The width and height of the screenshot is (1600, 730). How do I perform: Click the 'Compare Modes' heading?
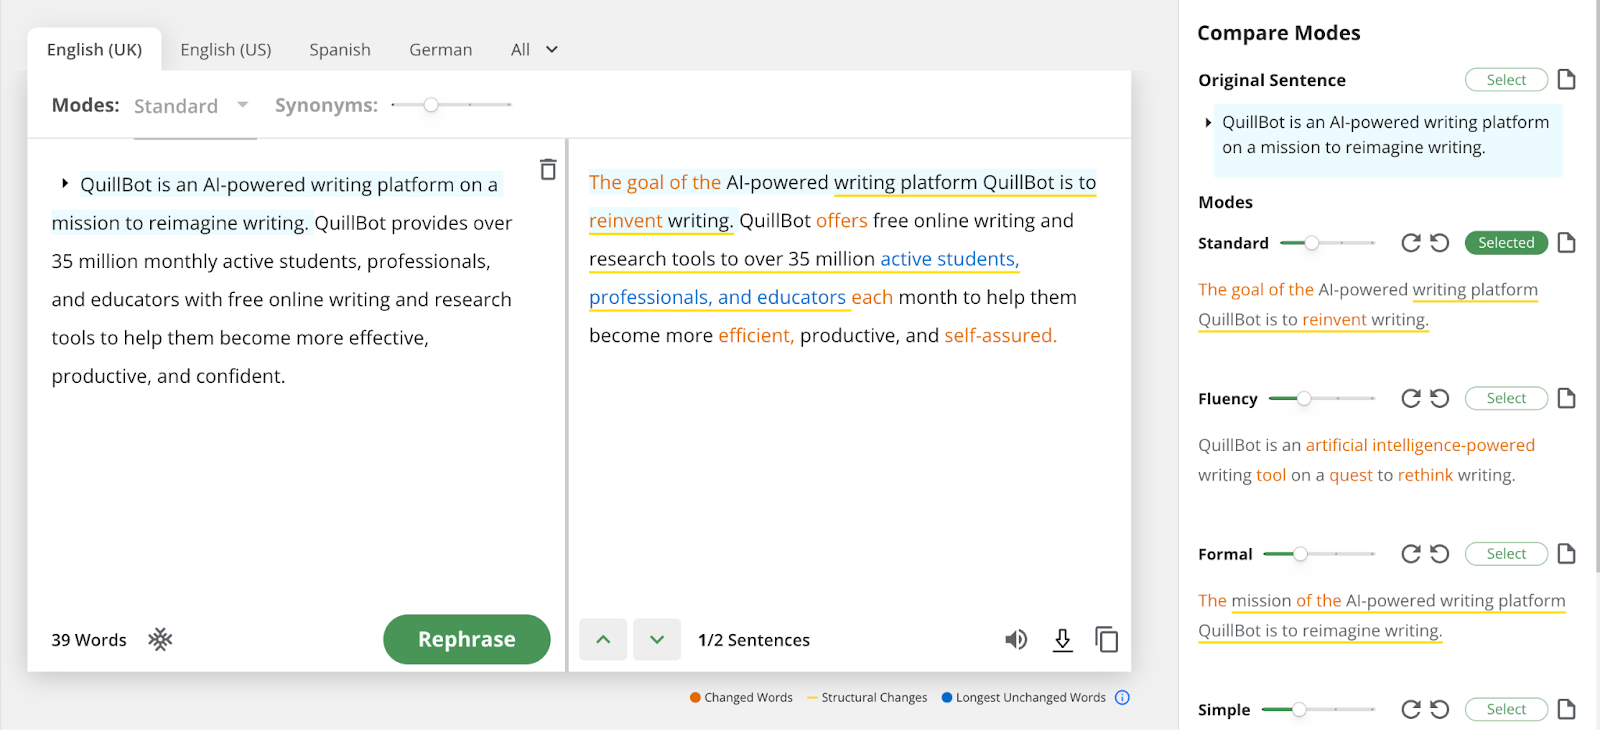pos(1279,33)
